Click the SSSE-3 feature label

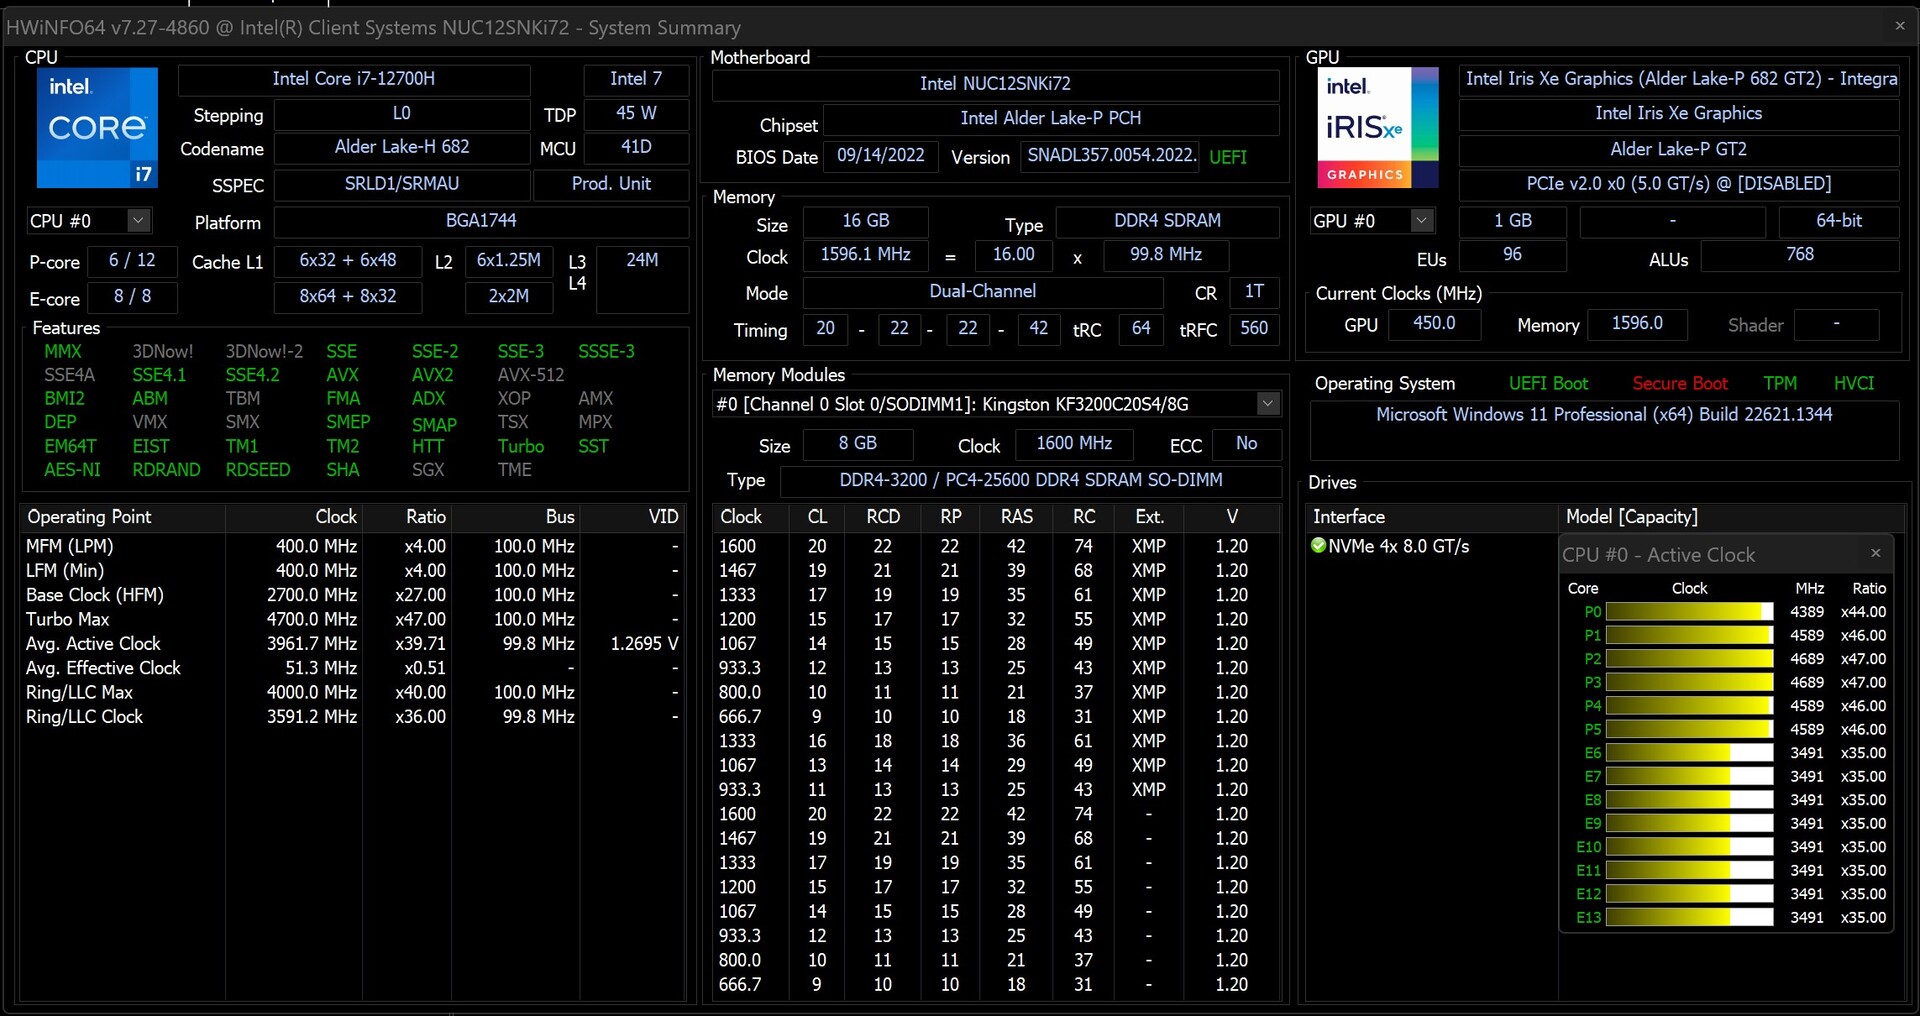coord(606,351)
